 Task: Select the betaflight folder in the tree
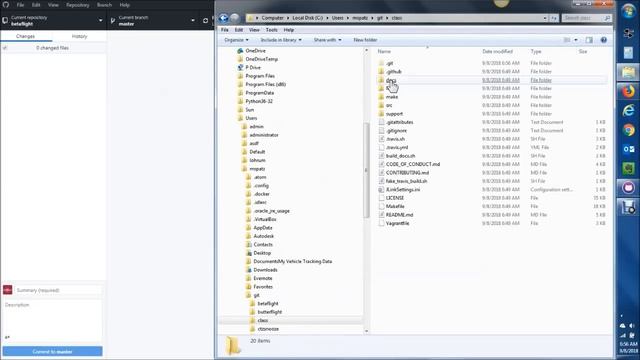[268, 304]
